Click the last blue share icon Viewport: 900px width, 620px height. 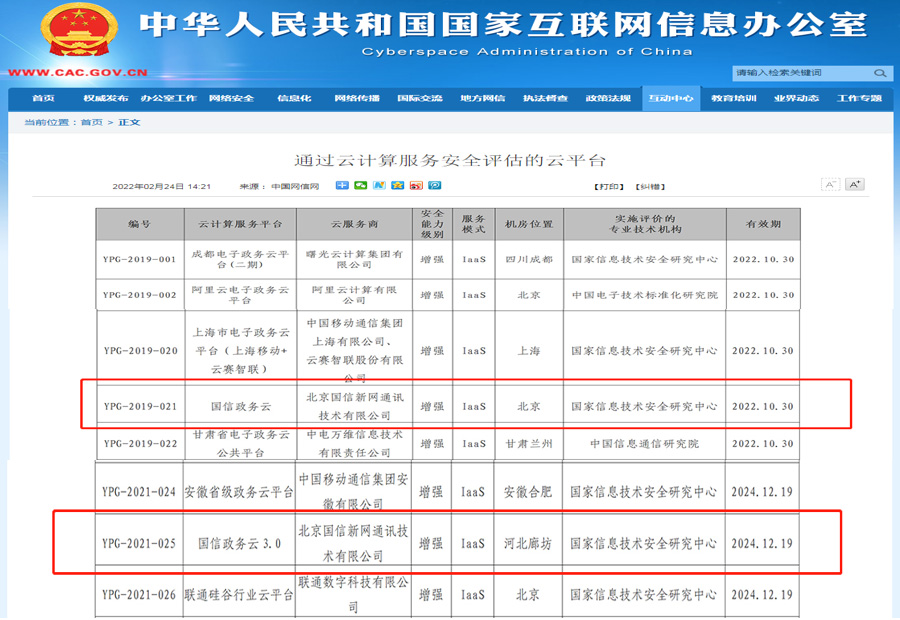coord(435,186)
